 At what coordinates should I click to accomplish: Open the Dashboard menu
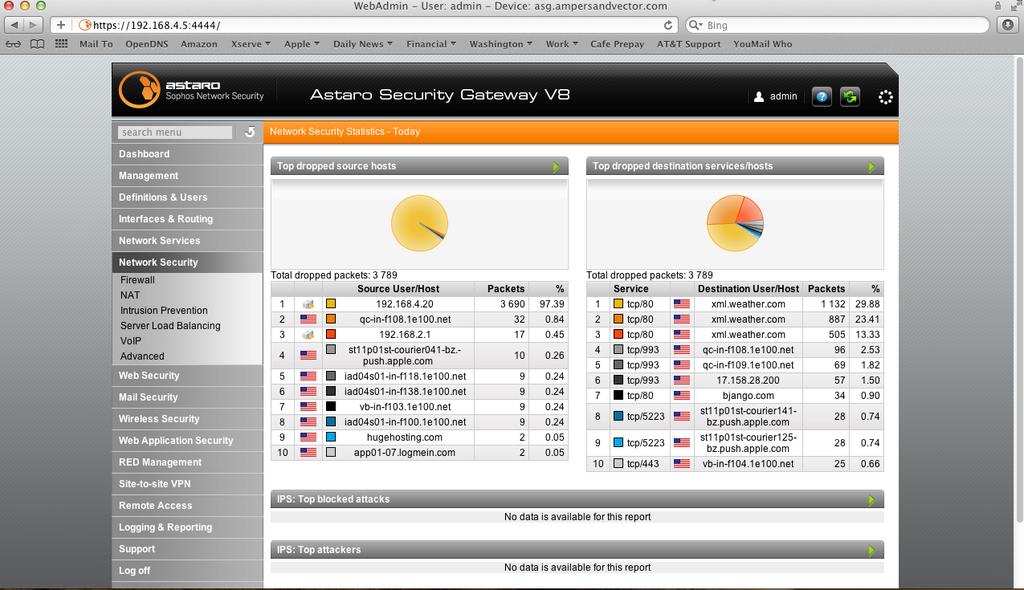pos(187,154)
